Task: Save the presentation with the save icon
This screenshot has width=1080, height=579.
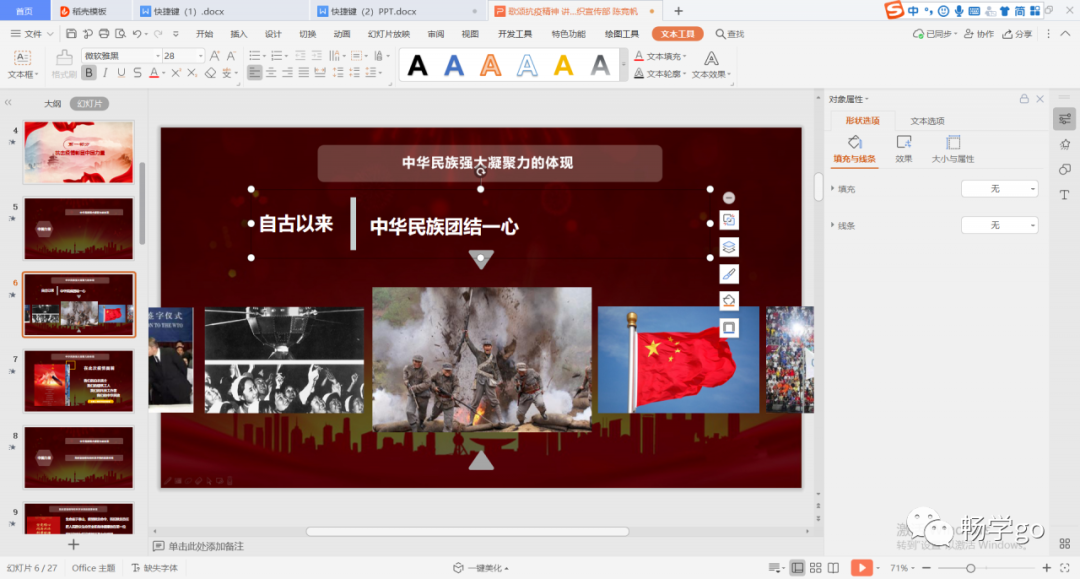Action: (x=71, y=34)
